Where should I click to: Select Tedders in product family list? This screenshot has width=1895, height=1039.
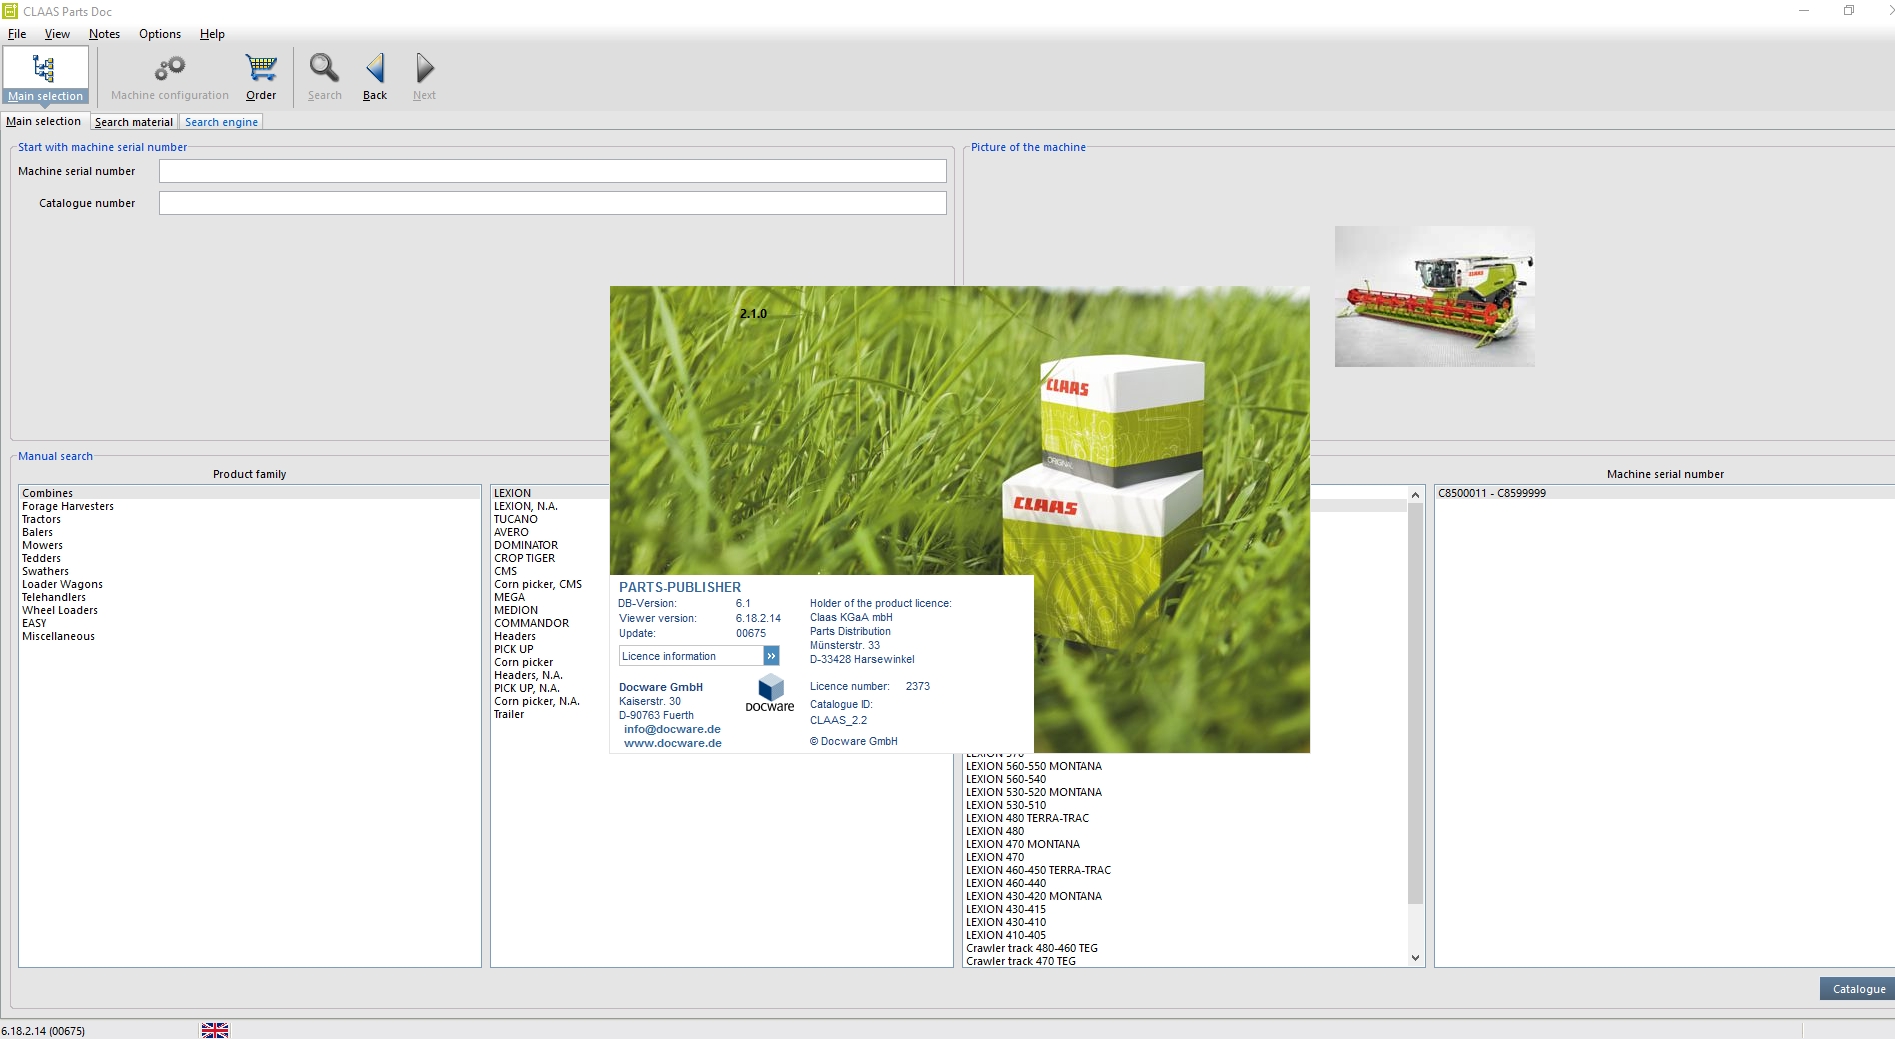(249, 558)
